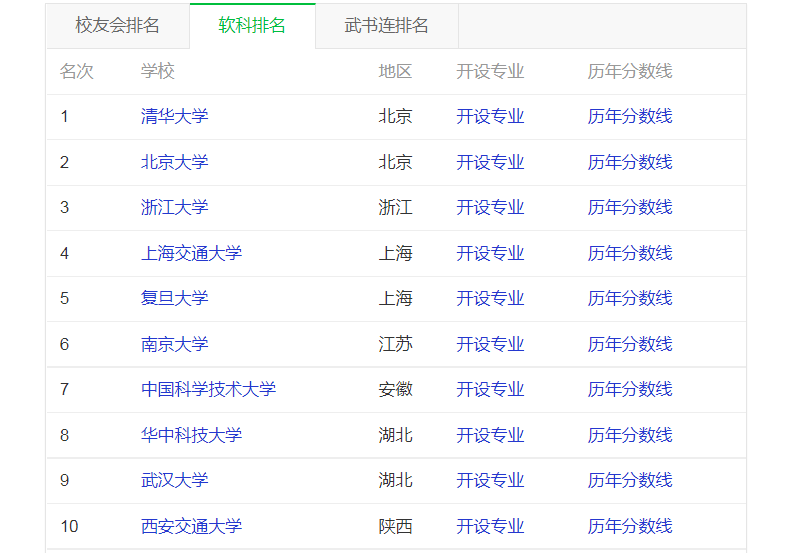
Task: View 开设专业 for 华中科技大学
Action: tap(490, 435)
